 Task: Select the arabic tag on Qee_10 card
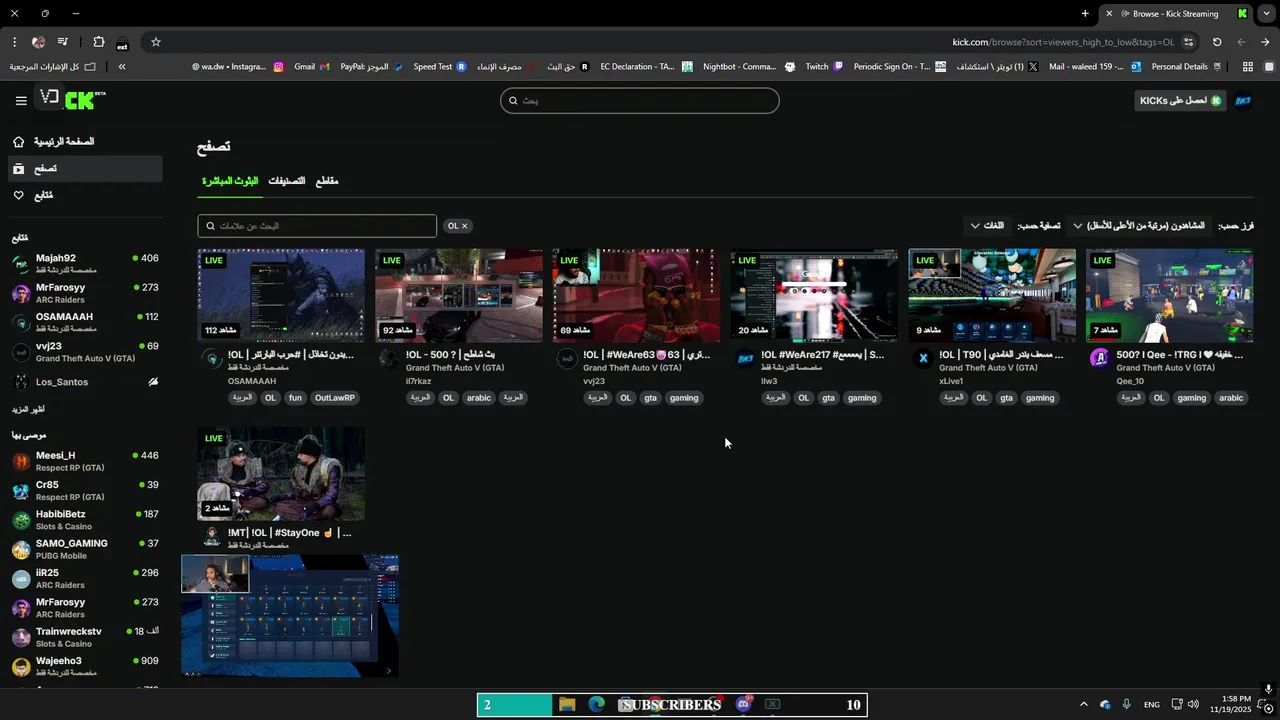click(1231, 398)
